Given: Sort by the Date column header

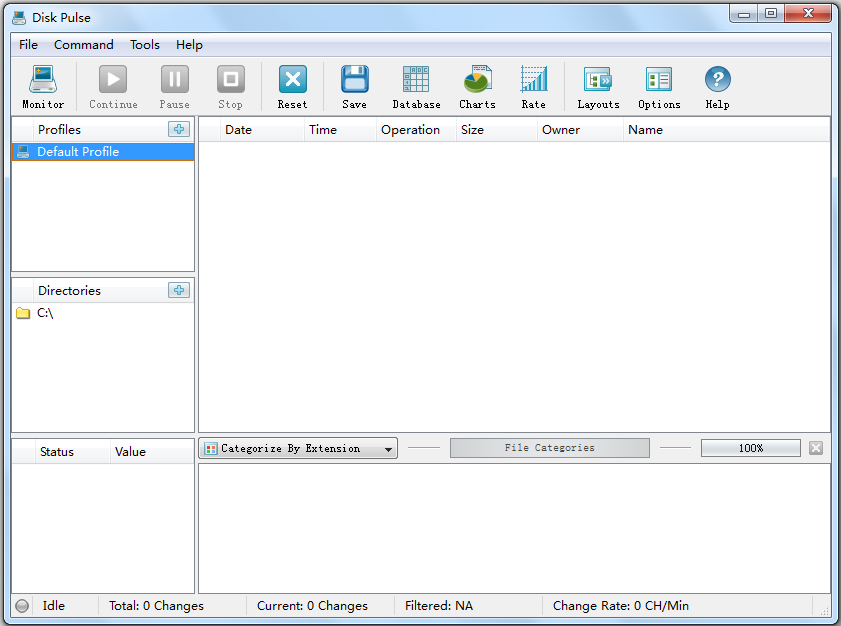Looking at the screenshot, I should [262, 130].
